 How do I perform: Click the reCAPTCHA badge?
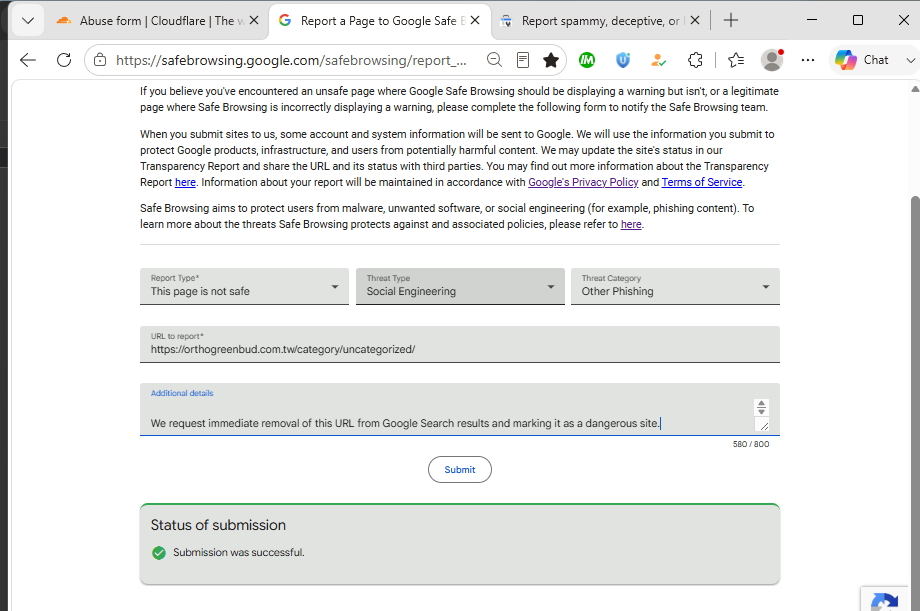tap(885, 599)
